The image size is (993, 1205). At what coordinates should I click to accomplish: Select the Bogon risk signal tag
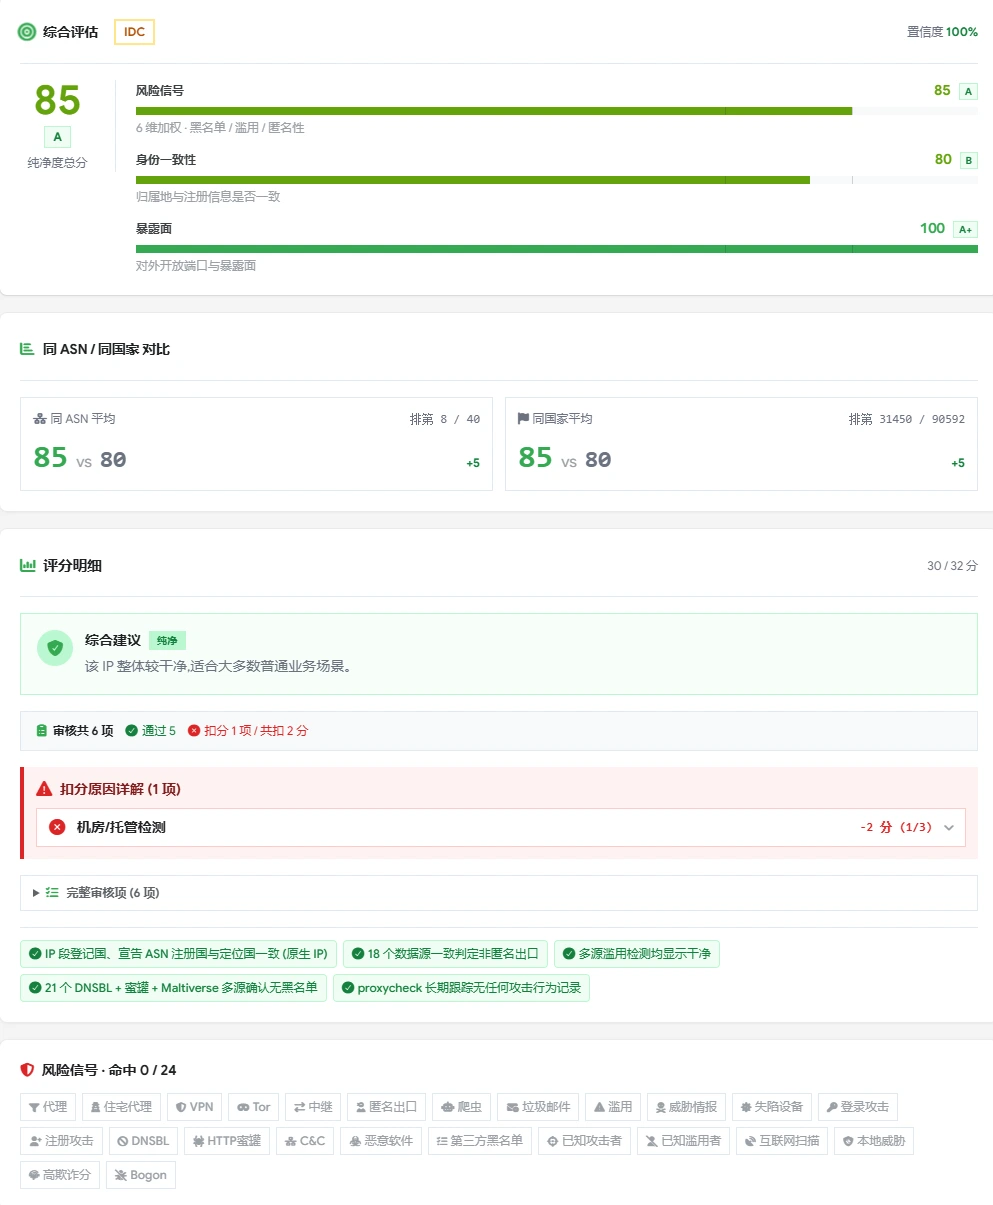tap(141, 1175)
